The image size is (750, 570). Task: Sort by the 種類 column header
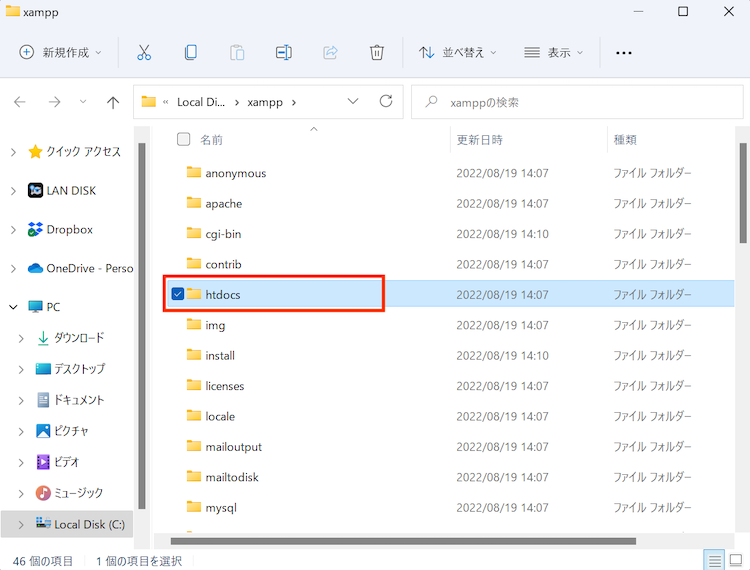[625, 140]
